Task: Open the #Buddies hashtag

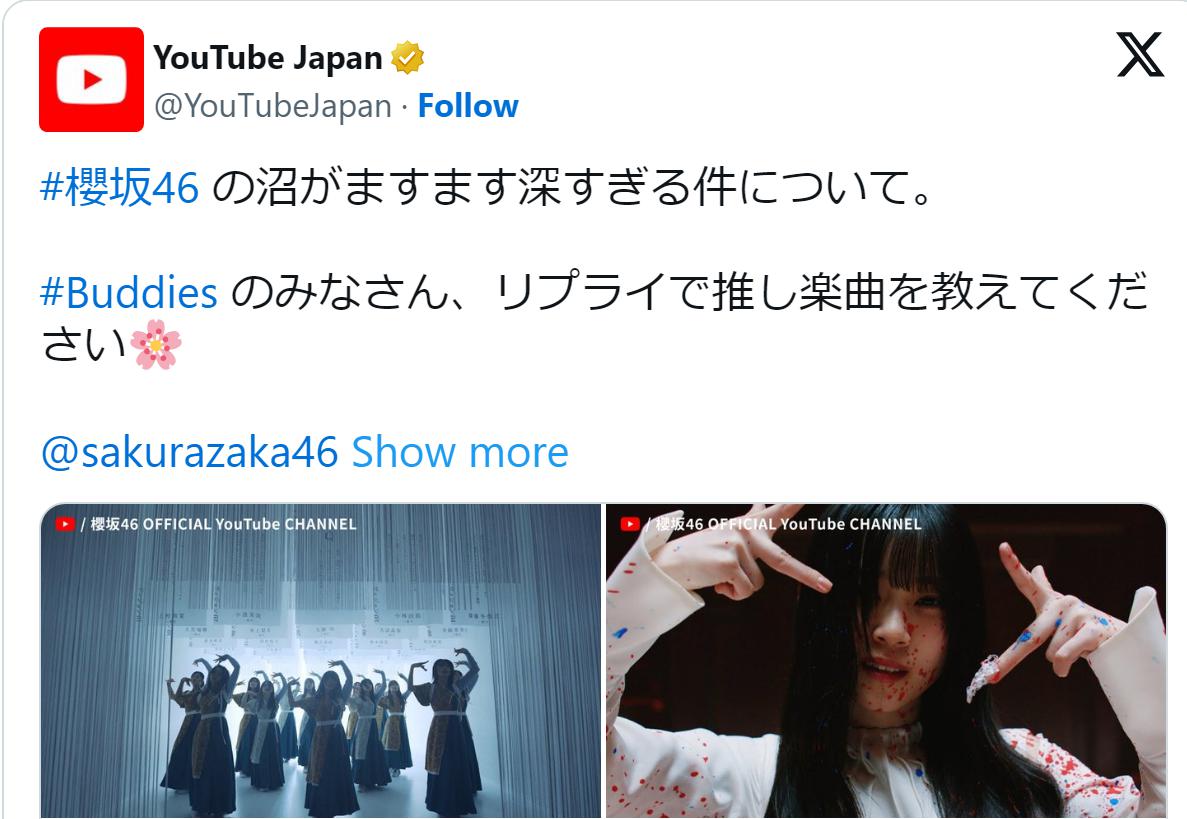Action: tap(129, 293)
